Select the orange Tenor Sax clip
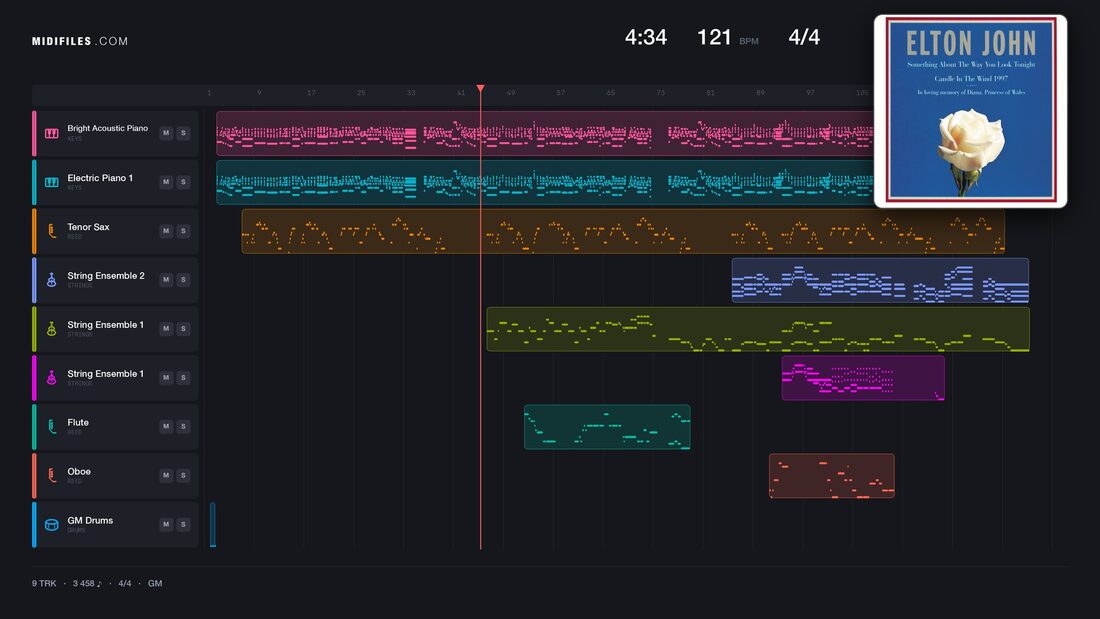Screen dimensions: 1100x619 tap(623, 231)
